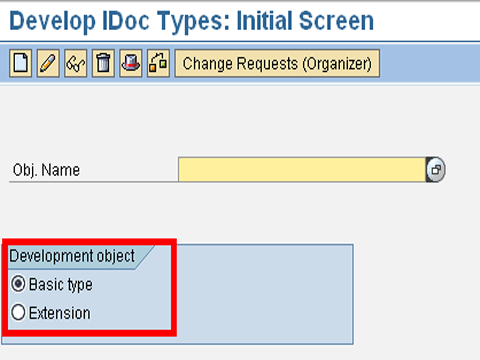The image size is (480, 360).
Task: Click the Delete trash can icon
Action: pos(103,63)
